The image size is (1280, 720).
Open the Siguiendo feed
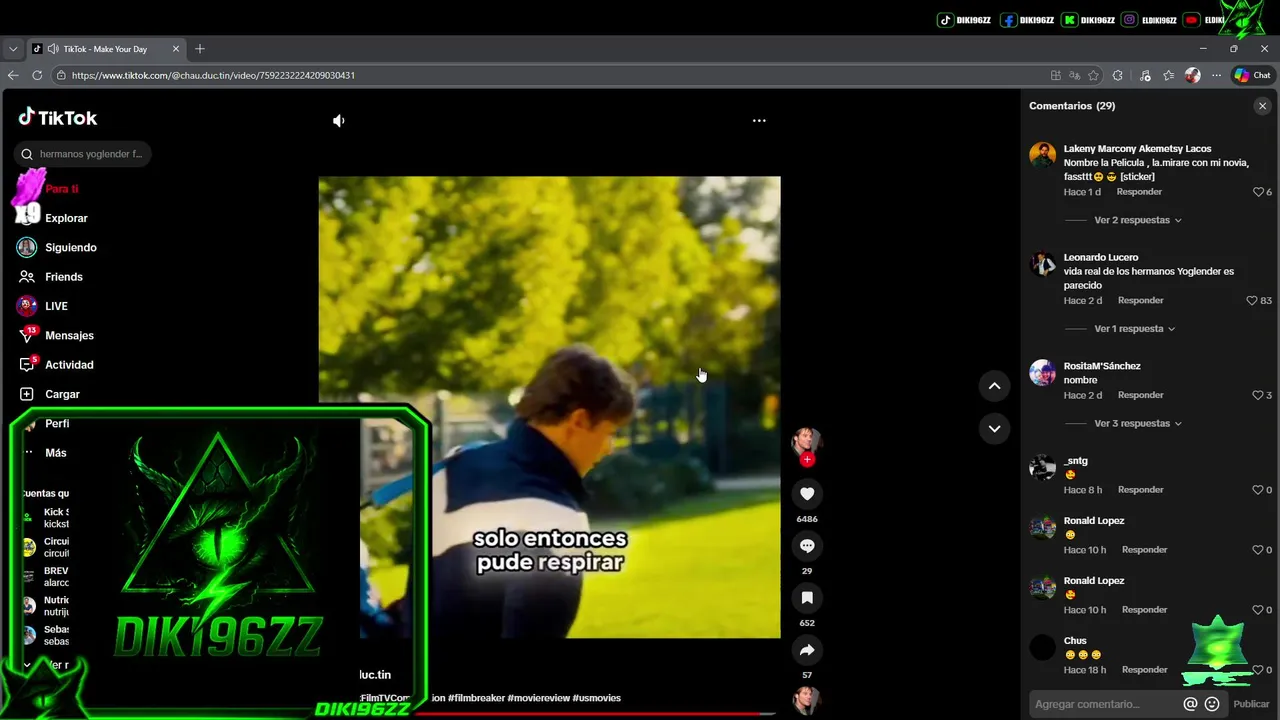70,247
